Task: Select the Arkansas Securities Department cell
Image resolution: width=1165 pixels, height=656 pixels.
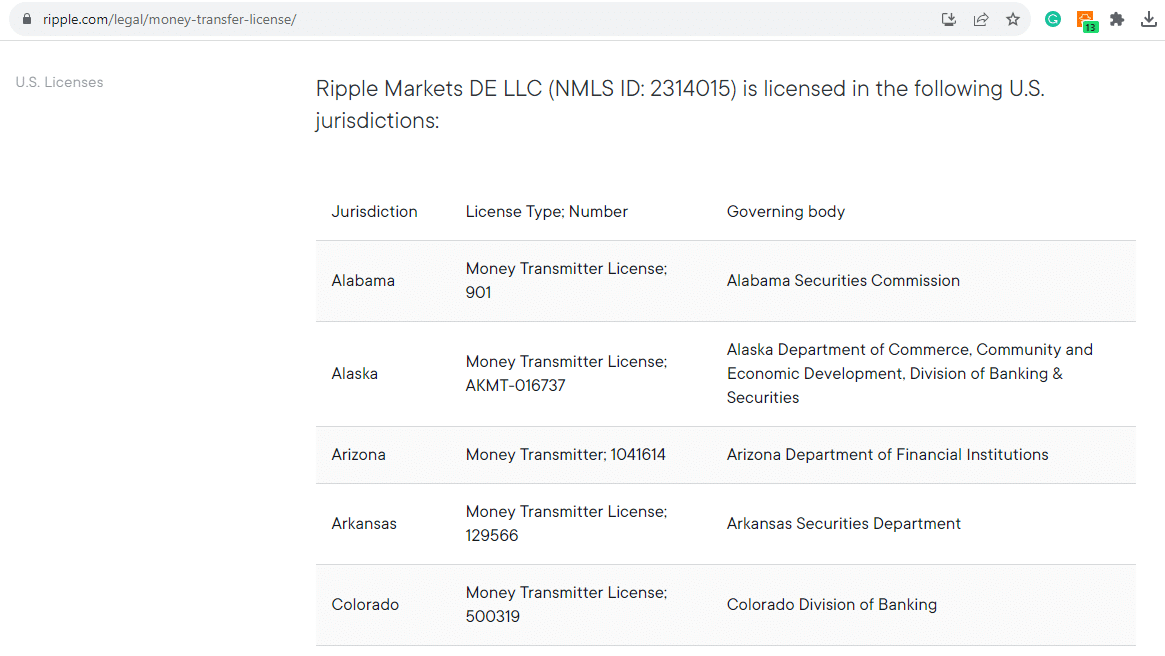Action: (843, 523)
